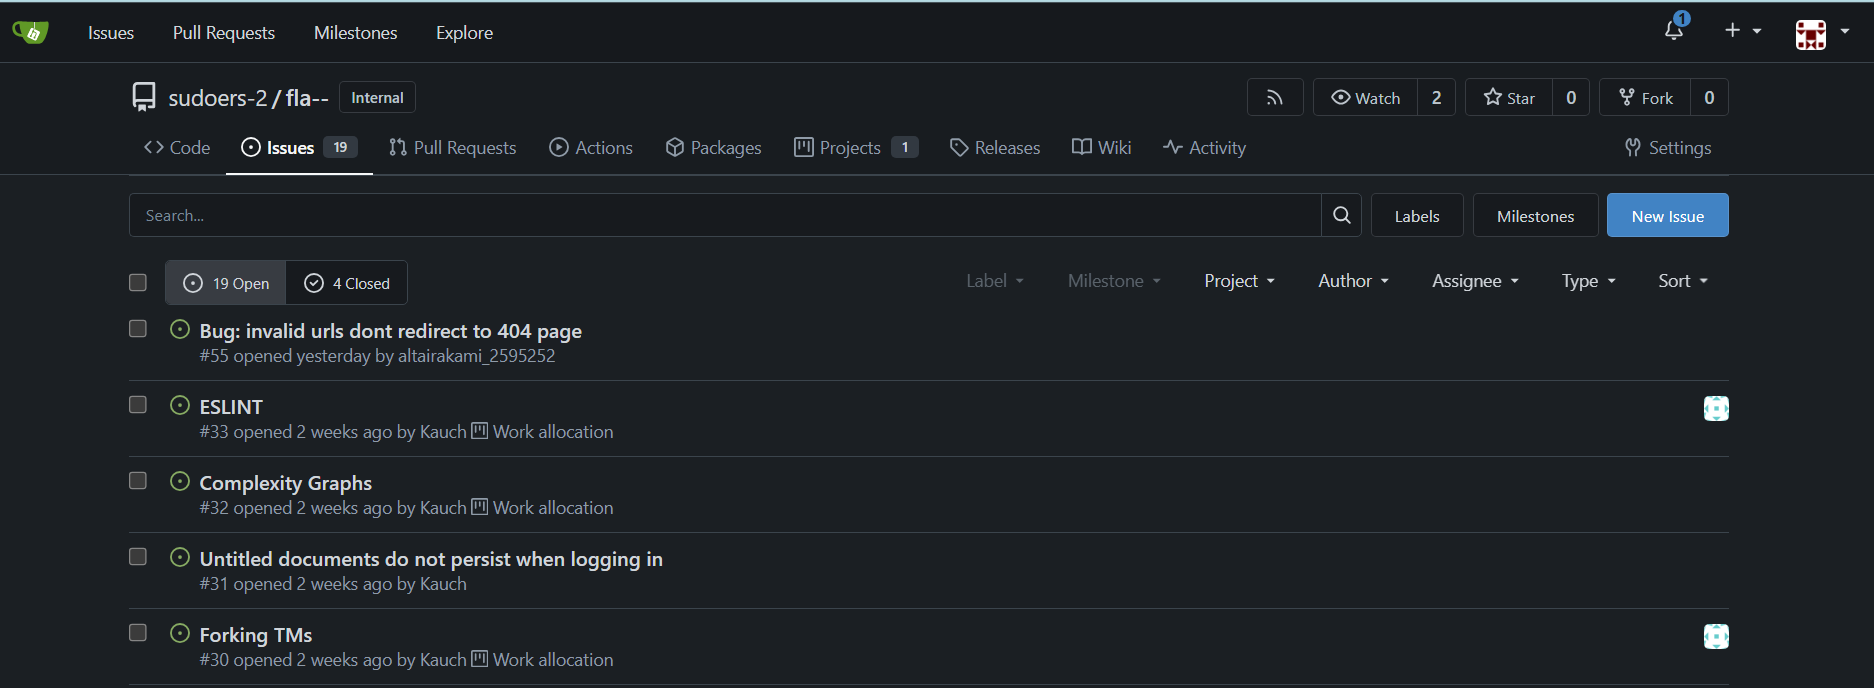Click the open-status icon of issue #55
The image size is (1874, 688).
pos(180,329)
